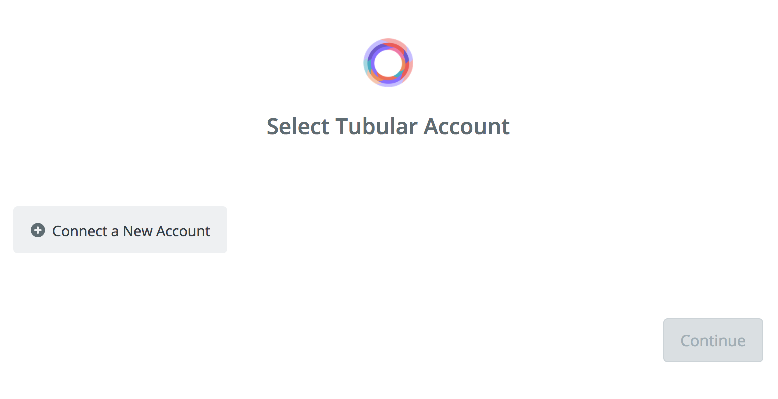Viewport: 778px width, 399px height.
Task: Click the Continue text in the disabled button
Action: coord(713,340)
